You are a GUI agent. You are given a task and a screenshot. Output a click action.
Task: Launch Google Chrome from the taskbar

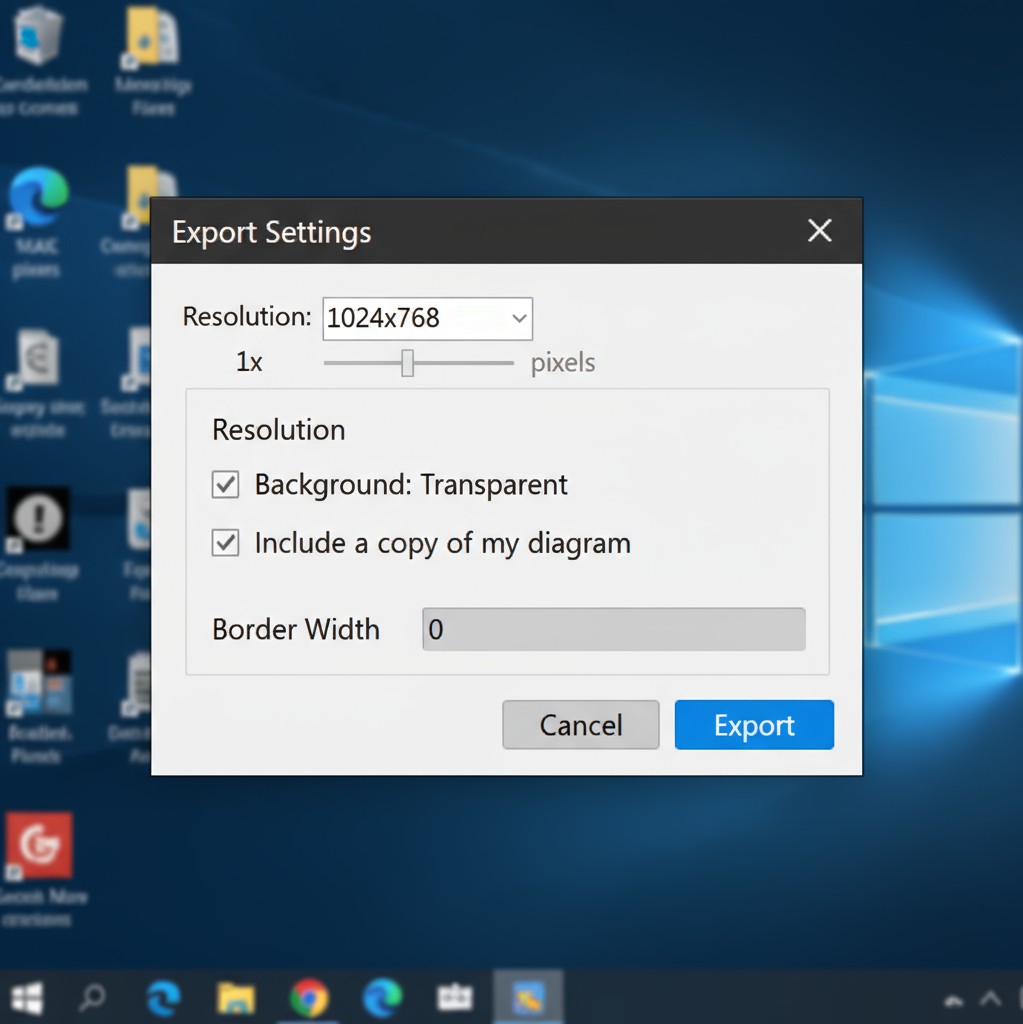click(309, 997)
